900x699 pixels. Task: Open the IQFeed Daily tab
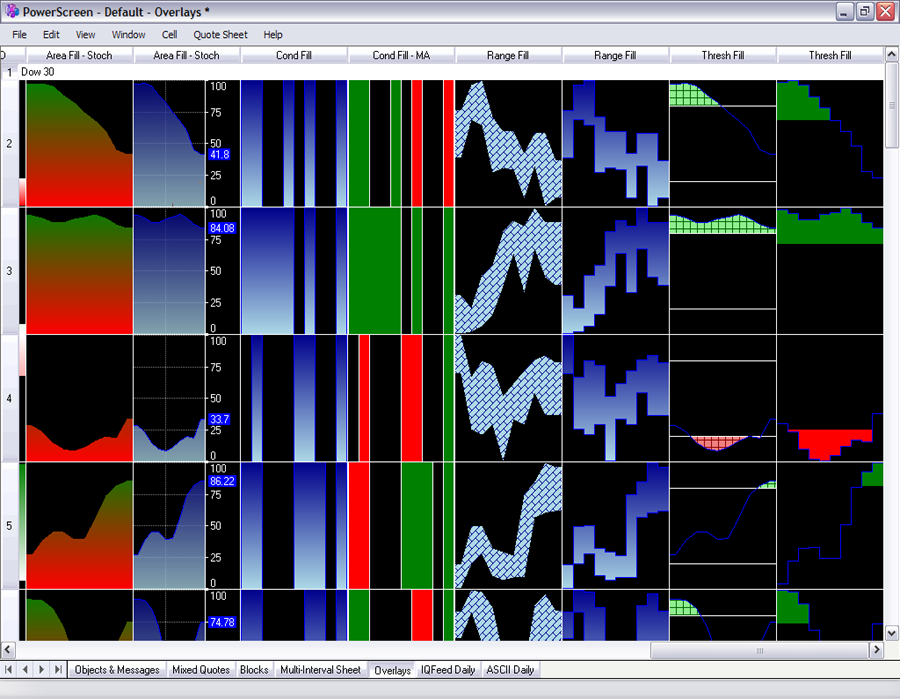coord(448,669)
